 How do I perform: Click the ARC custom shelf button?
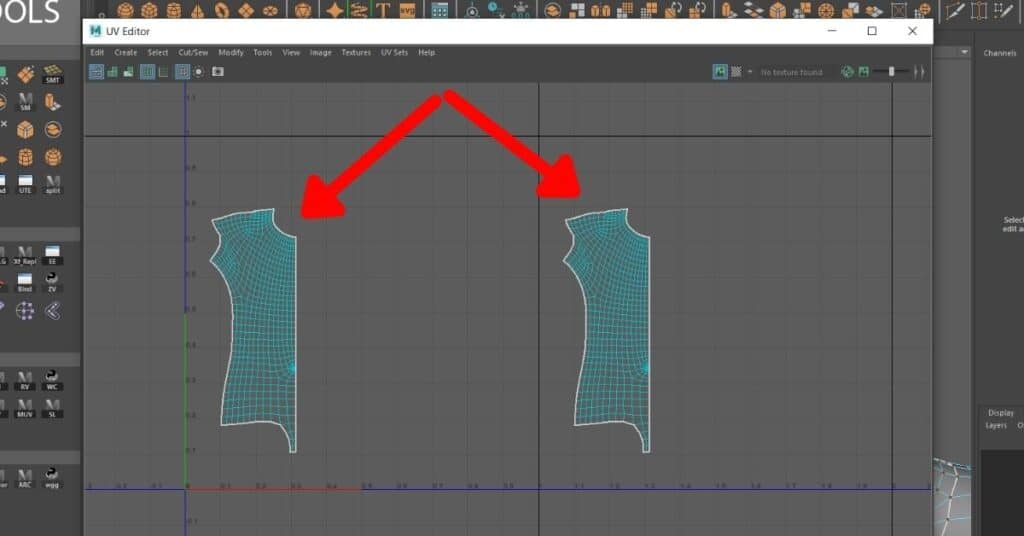pos(25,478)
